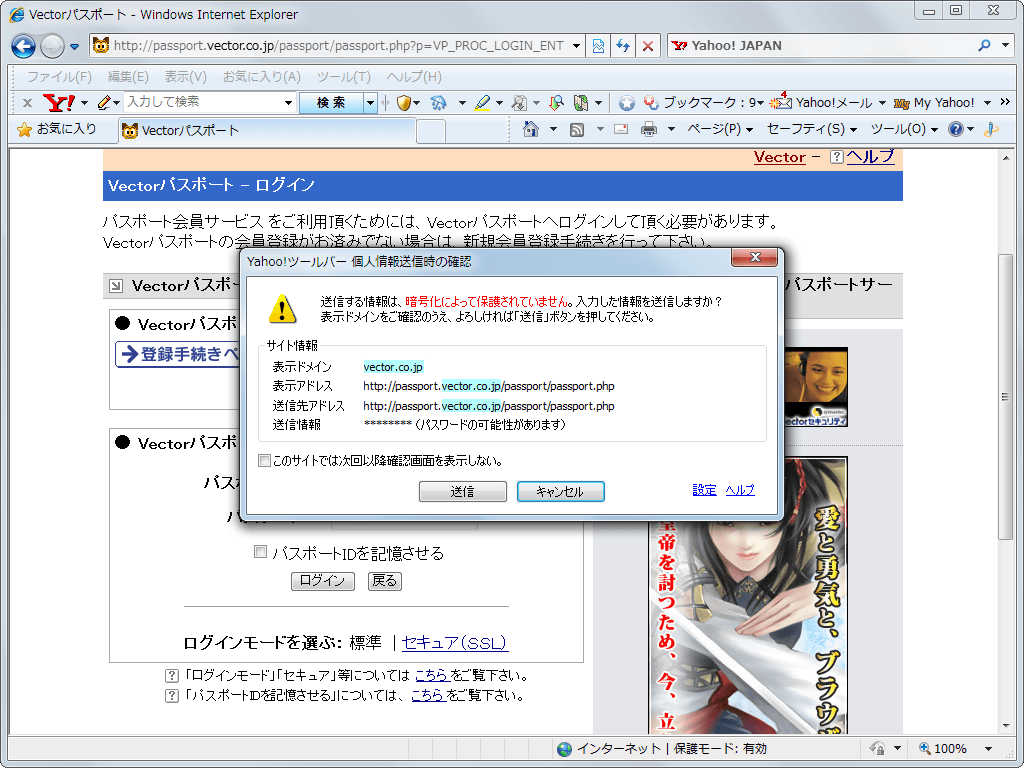Close the Yahoo toolbar with small x
The height and width of the screenshot is (768, 1024).
[x=27, y=103]
